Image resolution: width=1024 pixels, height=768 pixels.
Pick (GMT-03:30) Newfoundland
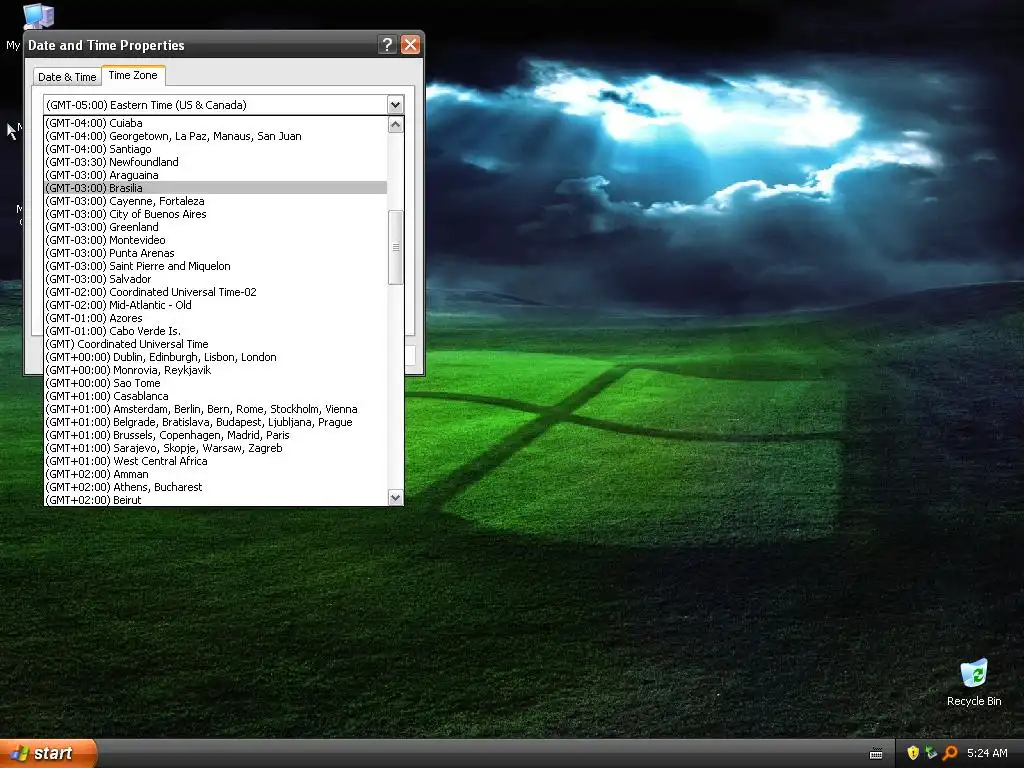pyautogui.click(x=216, y=162)
